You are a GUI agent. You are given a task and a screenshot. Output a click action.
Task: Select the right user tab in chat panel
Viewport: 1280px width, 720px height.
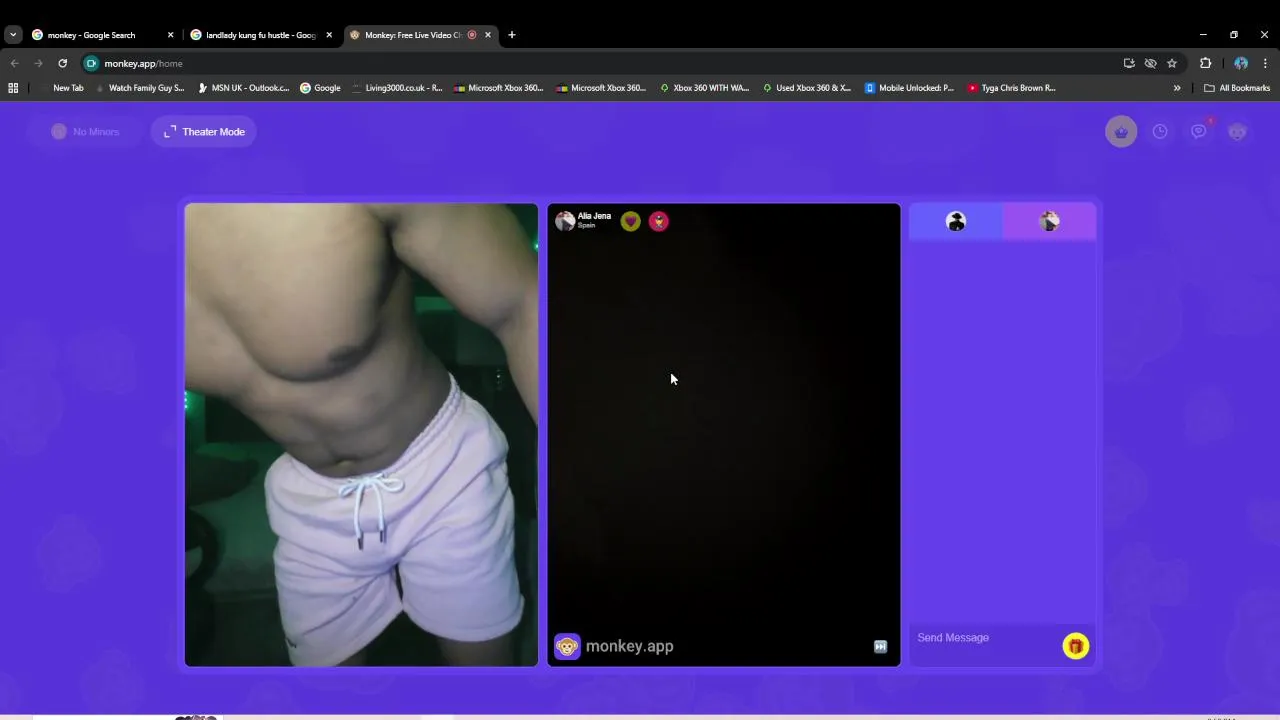1049,222
